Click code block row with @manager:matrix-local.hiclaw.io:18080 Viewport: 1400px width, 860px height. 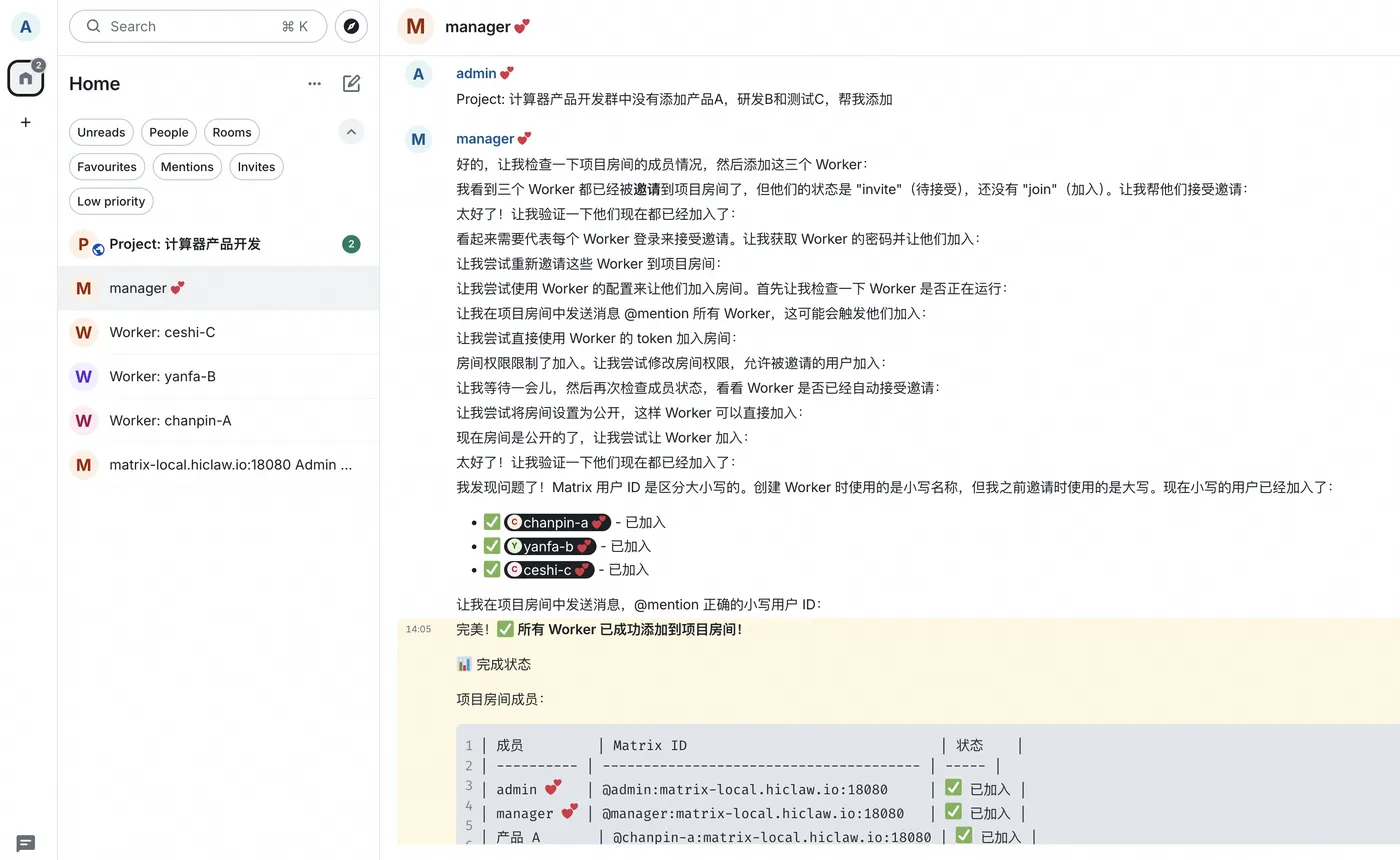756,813
